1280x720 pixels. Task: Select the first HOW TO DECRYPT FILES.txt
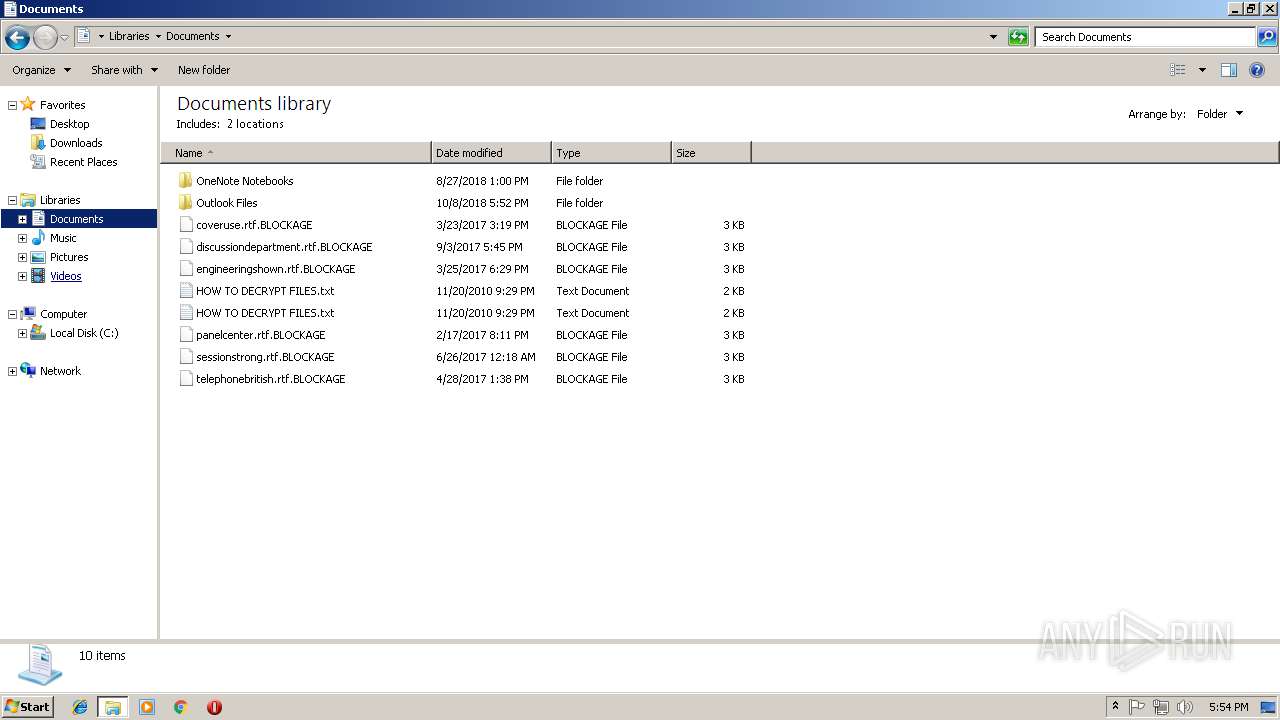[265, 291]
